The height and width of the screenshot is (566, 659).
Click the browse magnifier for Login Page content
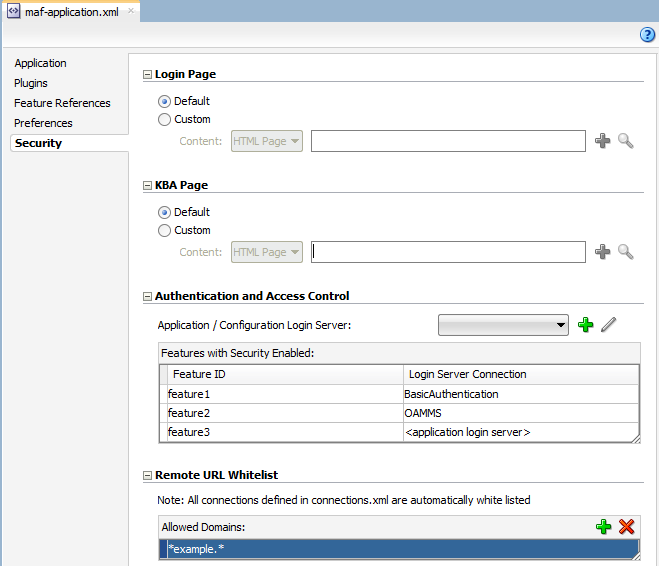tap(625, 141)
